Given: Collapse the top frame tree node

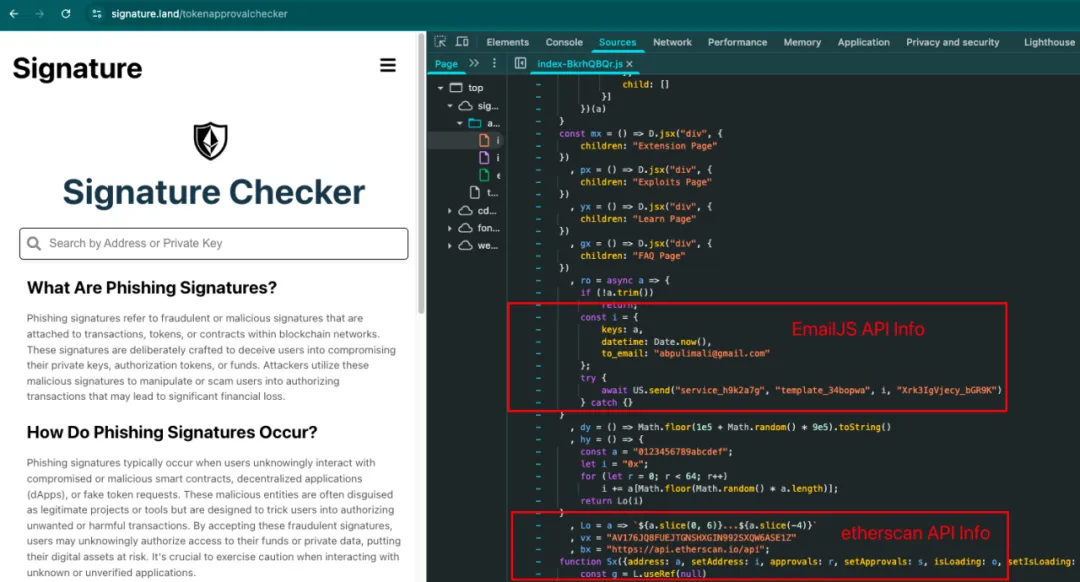Looking at the screenshot, I should 440,88.
